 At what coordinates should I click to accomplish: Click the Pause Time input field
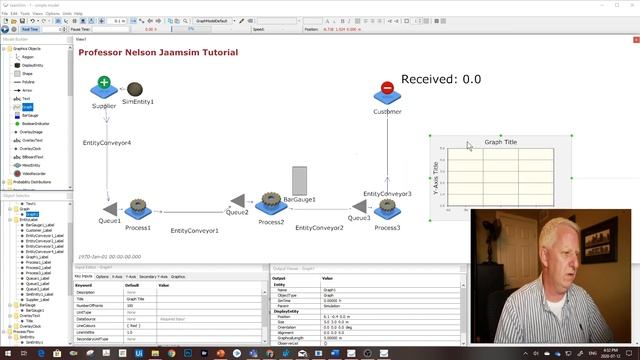[x=110, y=29]
